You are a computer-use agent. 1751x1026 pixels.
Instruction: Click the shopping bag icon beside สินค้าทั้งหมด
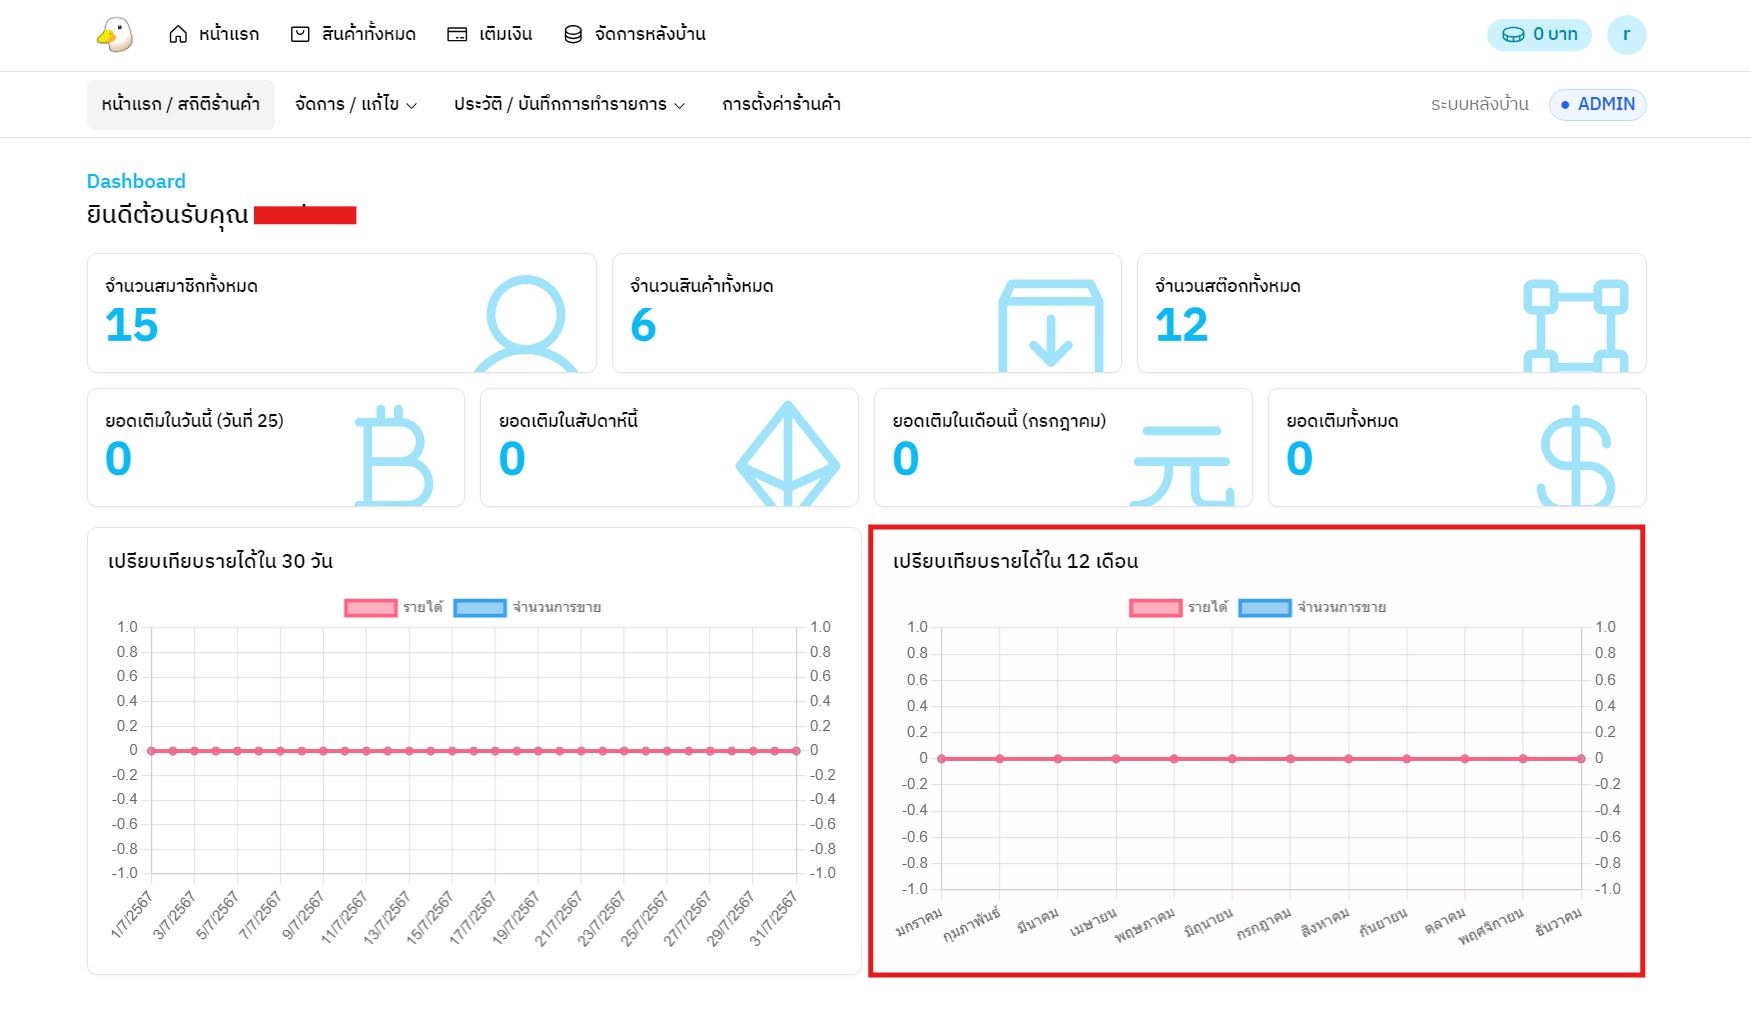pos(300,34)
